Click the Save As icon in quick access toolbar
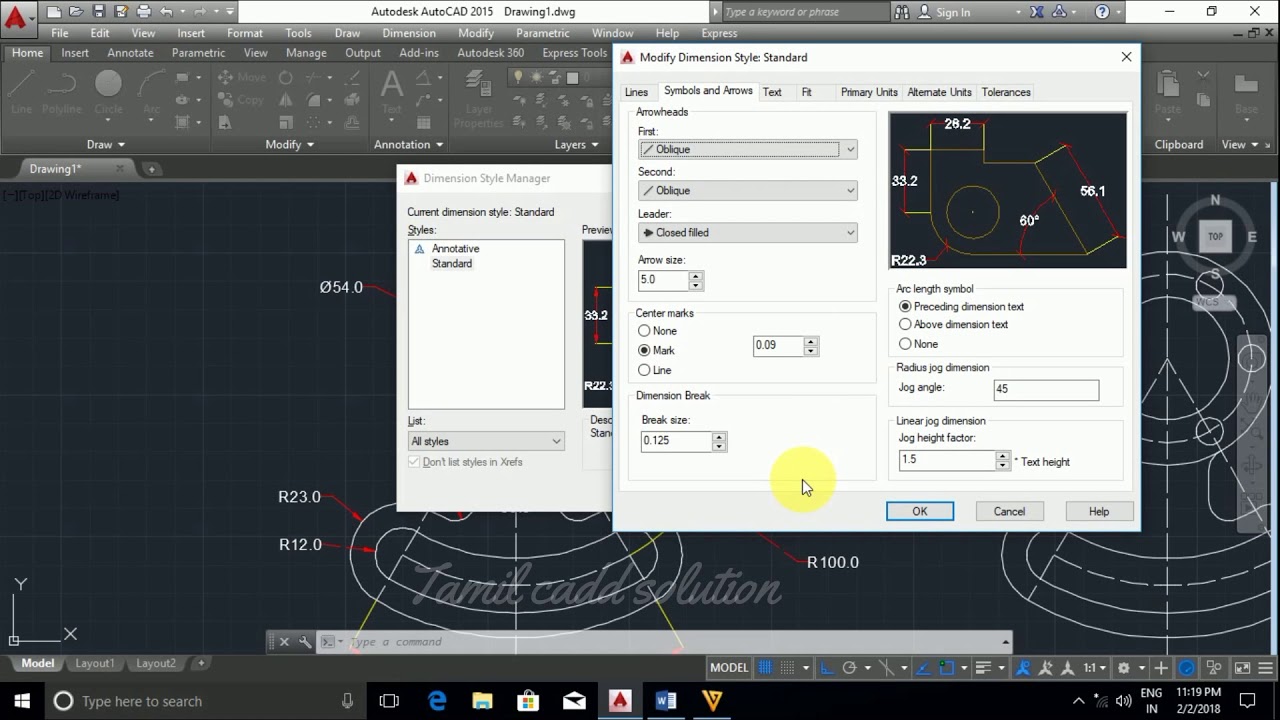The image size is (1280, 720). pos(120,12)
